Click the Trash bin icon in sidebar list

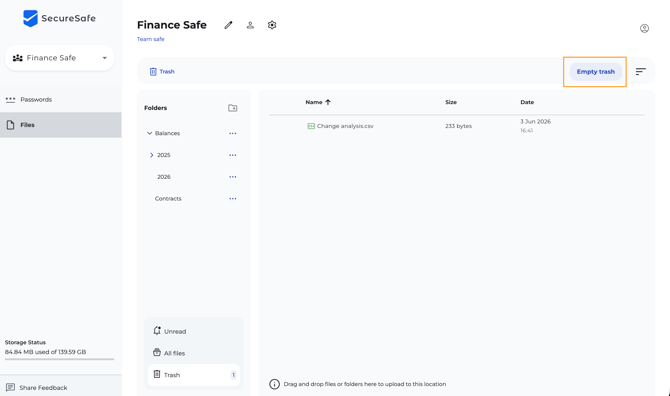tap(157, 374)
